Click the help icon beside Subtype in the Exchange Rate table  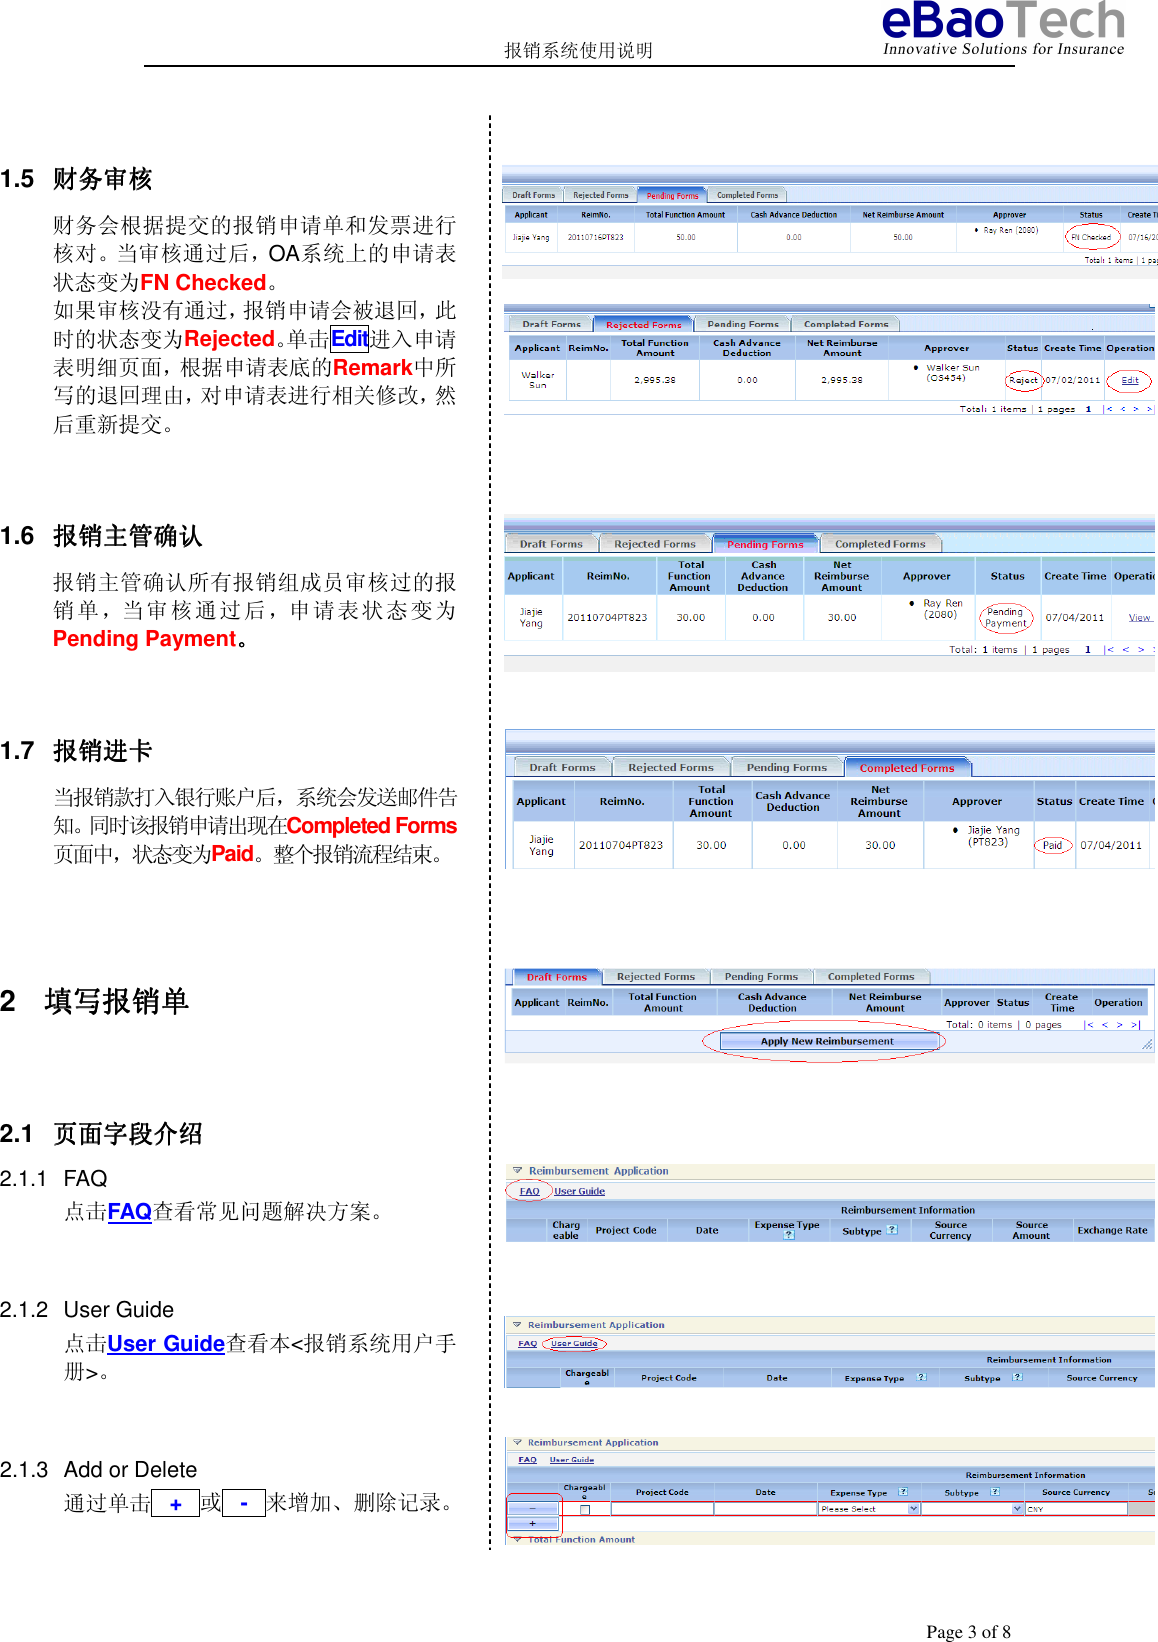[x=892, y=1230]
